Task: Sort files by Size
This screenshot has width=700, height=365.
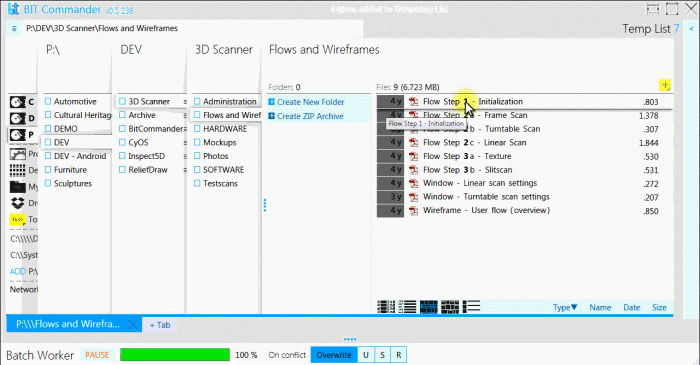Action: tap(659, 307)
